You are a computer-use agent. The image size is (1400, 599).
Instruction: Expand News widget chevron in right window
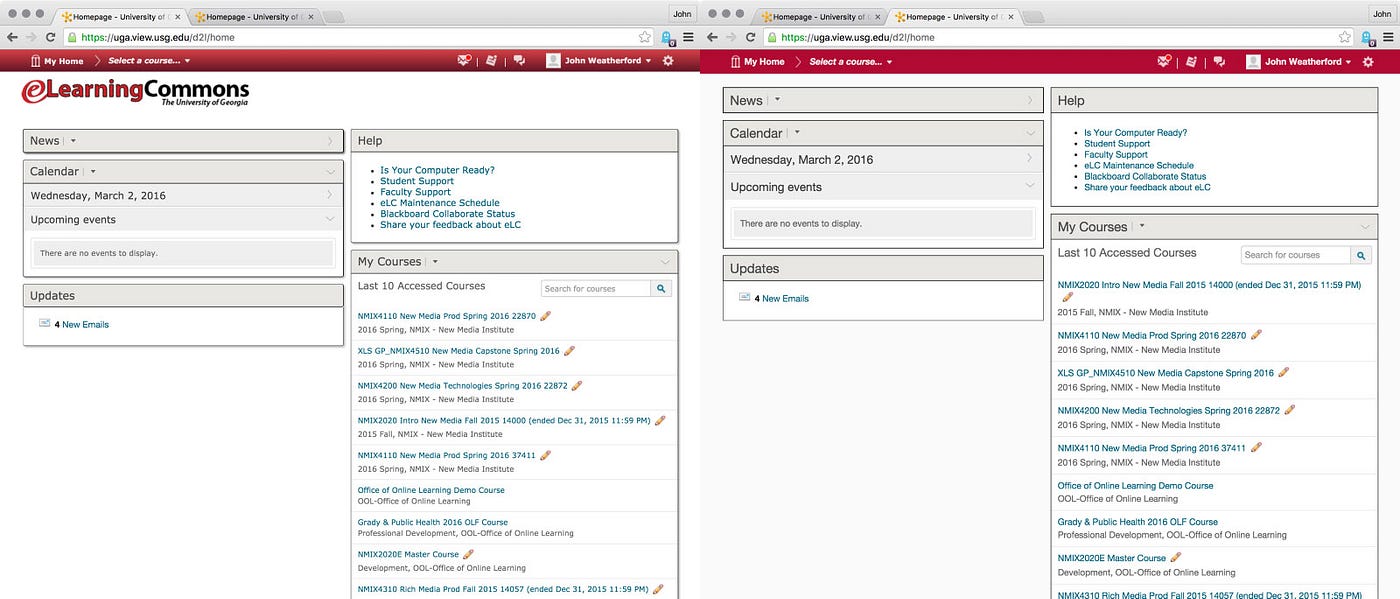(1031, 100)
